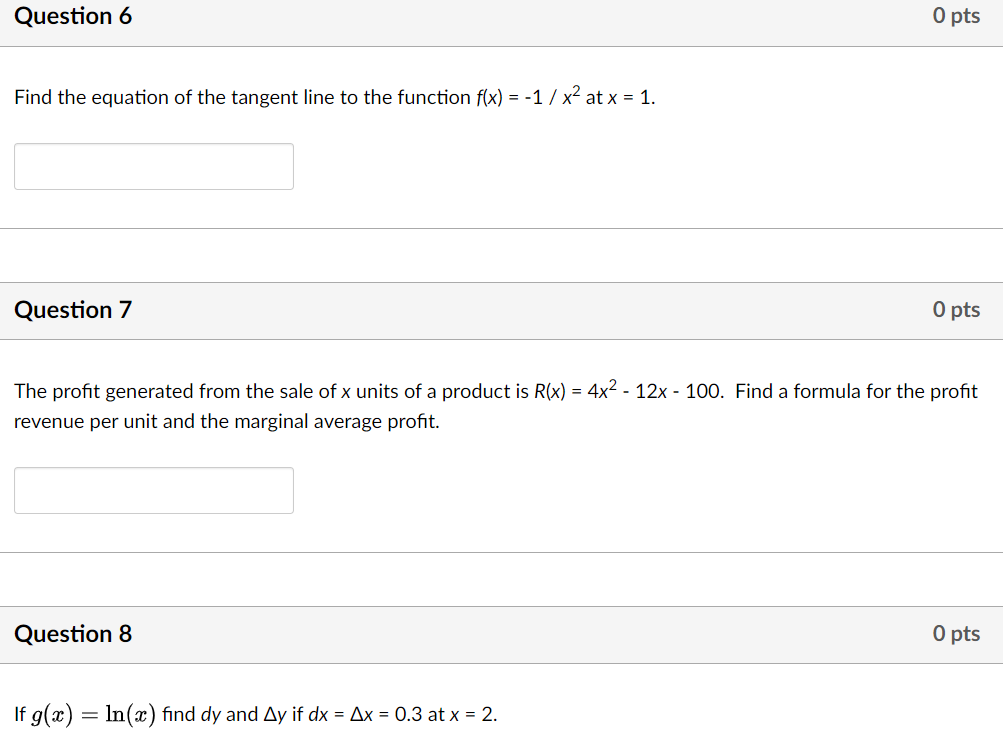
Task: Click the 0 pts label for Question 6
Action: click(957, 16)
